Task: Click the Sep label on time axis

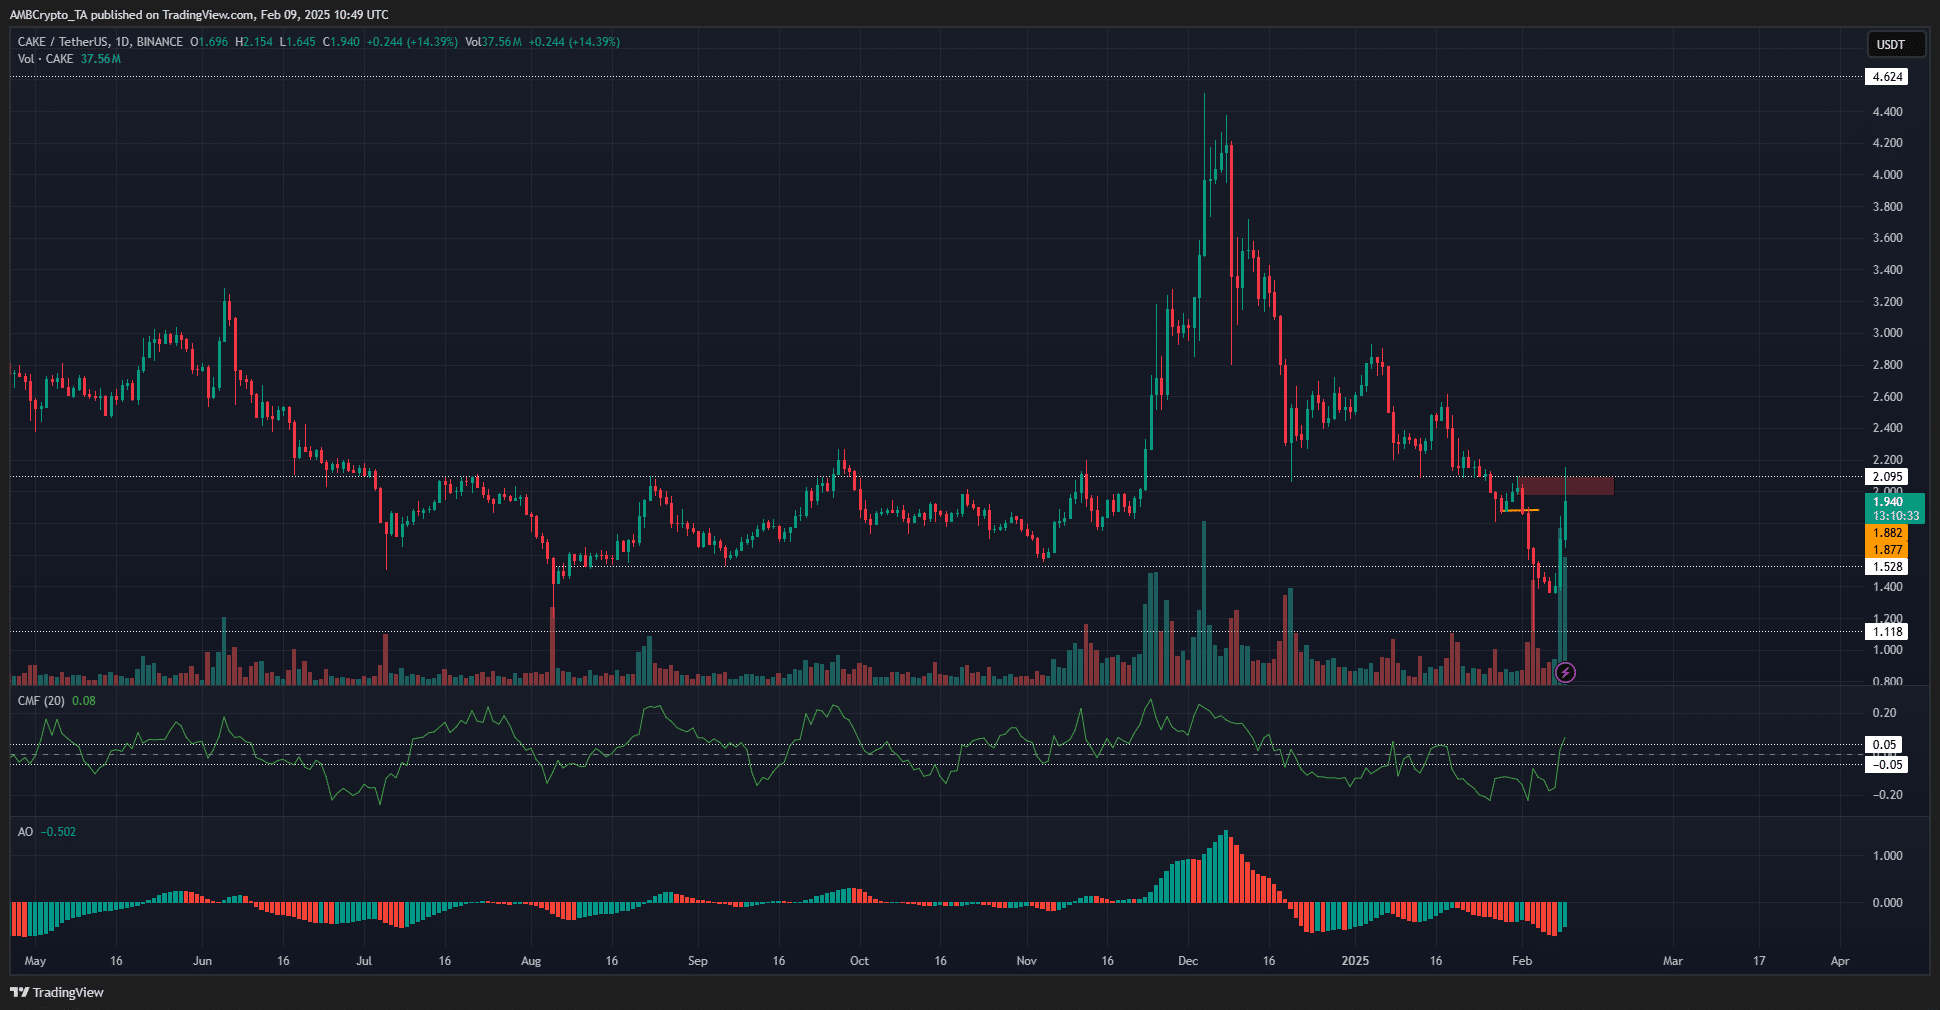Action: click(x=698, y=961)
